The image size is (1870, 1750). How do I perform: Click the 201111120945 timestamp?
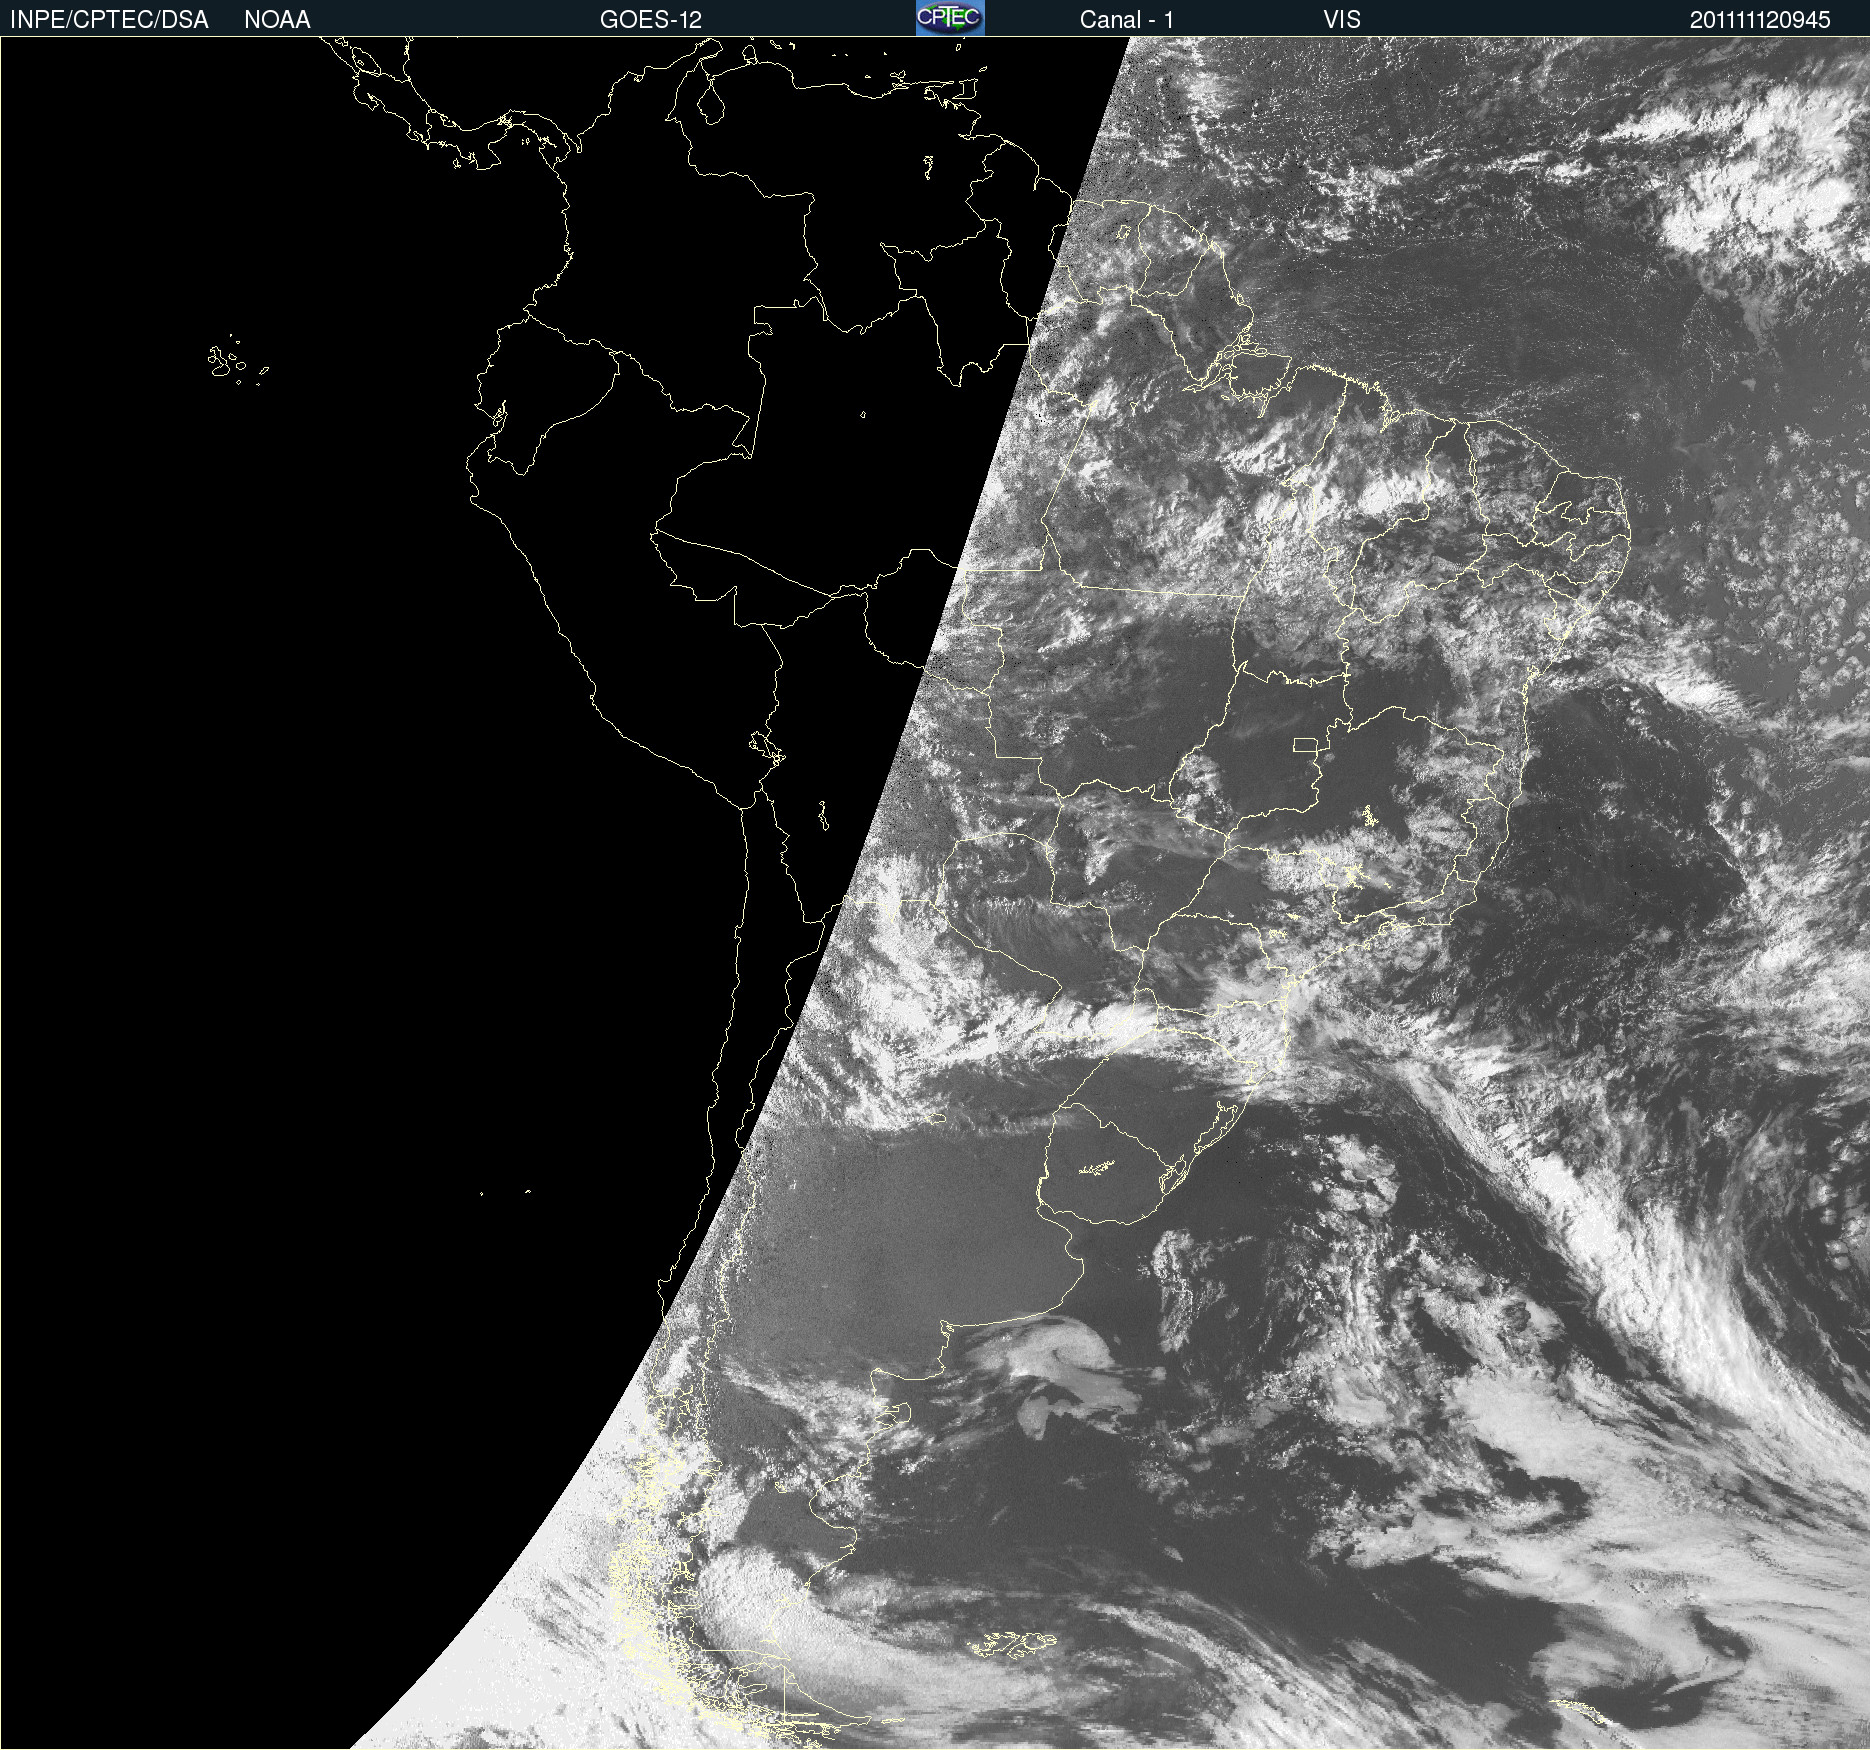(x=1760, y=20)
